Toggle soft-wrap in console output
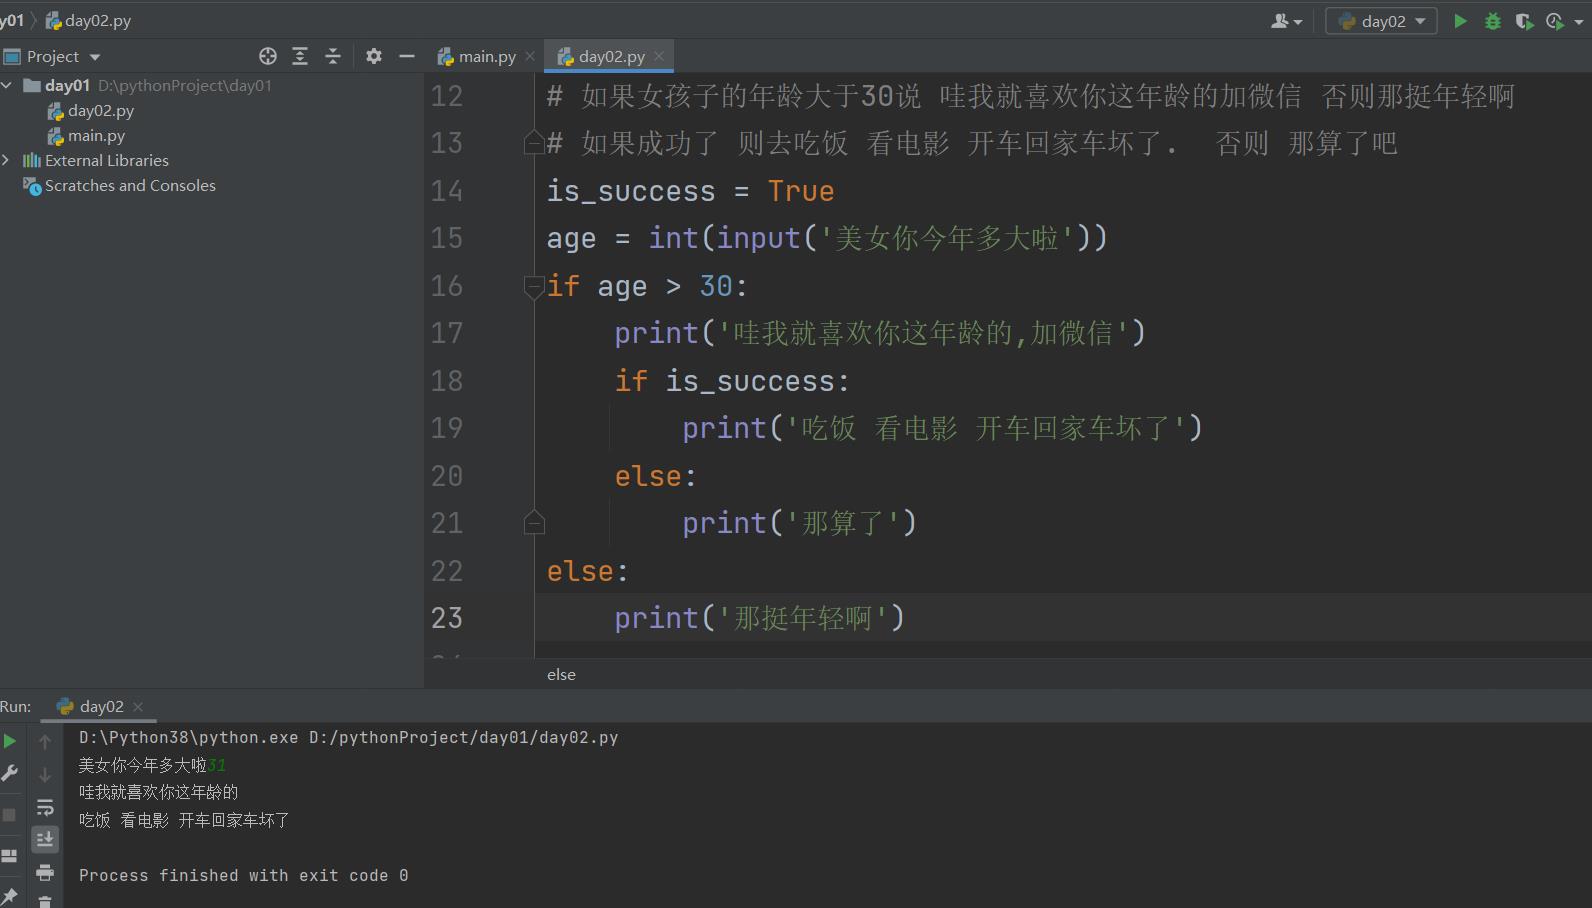 [45, 807]
